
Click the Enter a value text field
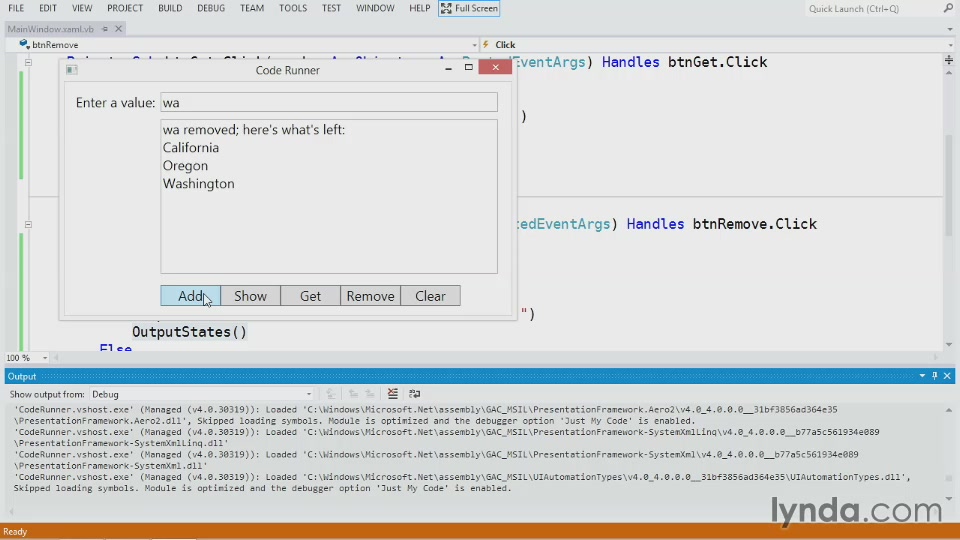click(329, 102)
